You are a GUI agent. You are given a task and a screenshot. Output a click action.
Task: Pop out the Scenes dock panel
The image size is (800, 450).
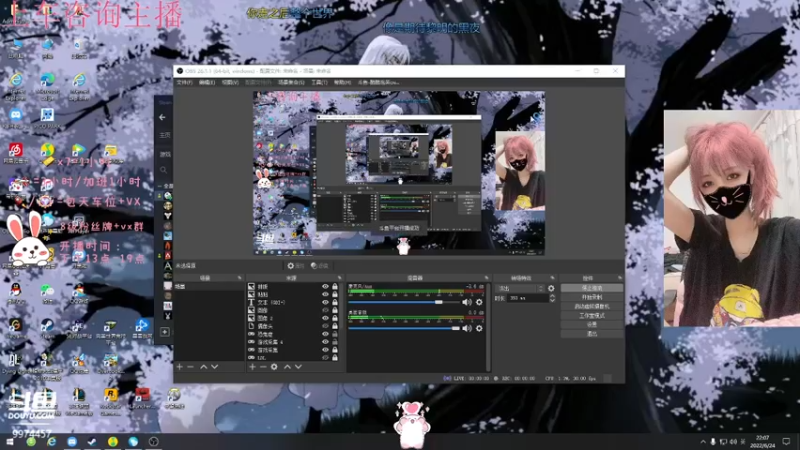(239, 278)
